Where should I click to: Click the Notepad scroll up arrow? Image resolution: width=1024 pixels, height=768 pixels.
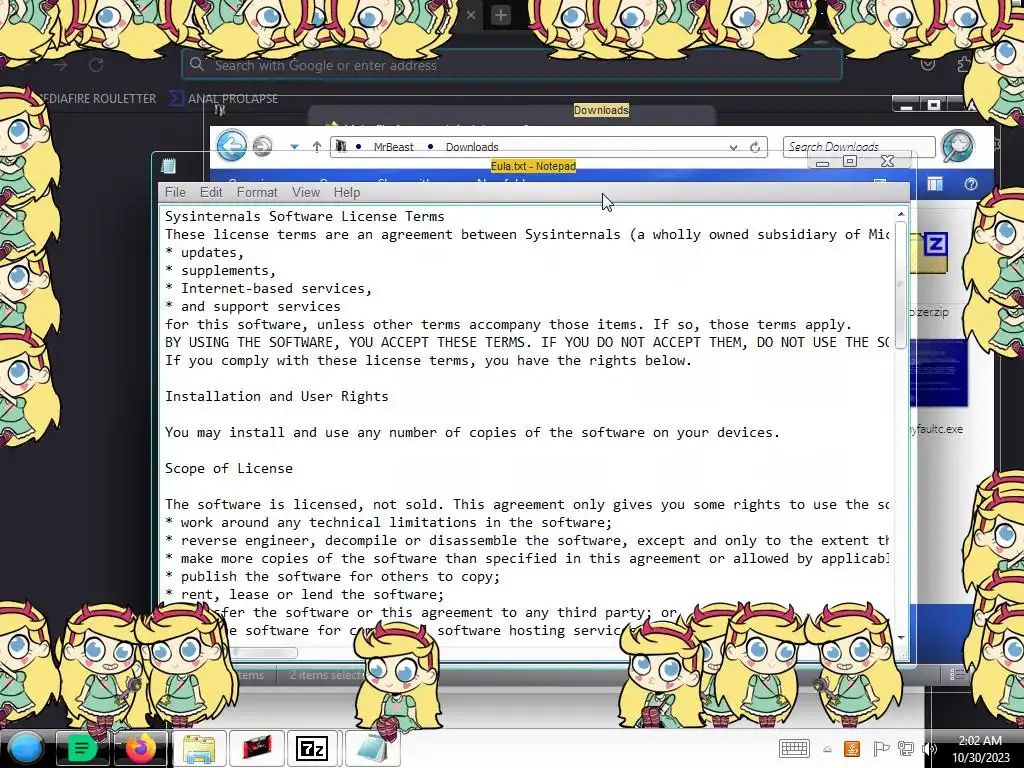(901, 214)
